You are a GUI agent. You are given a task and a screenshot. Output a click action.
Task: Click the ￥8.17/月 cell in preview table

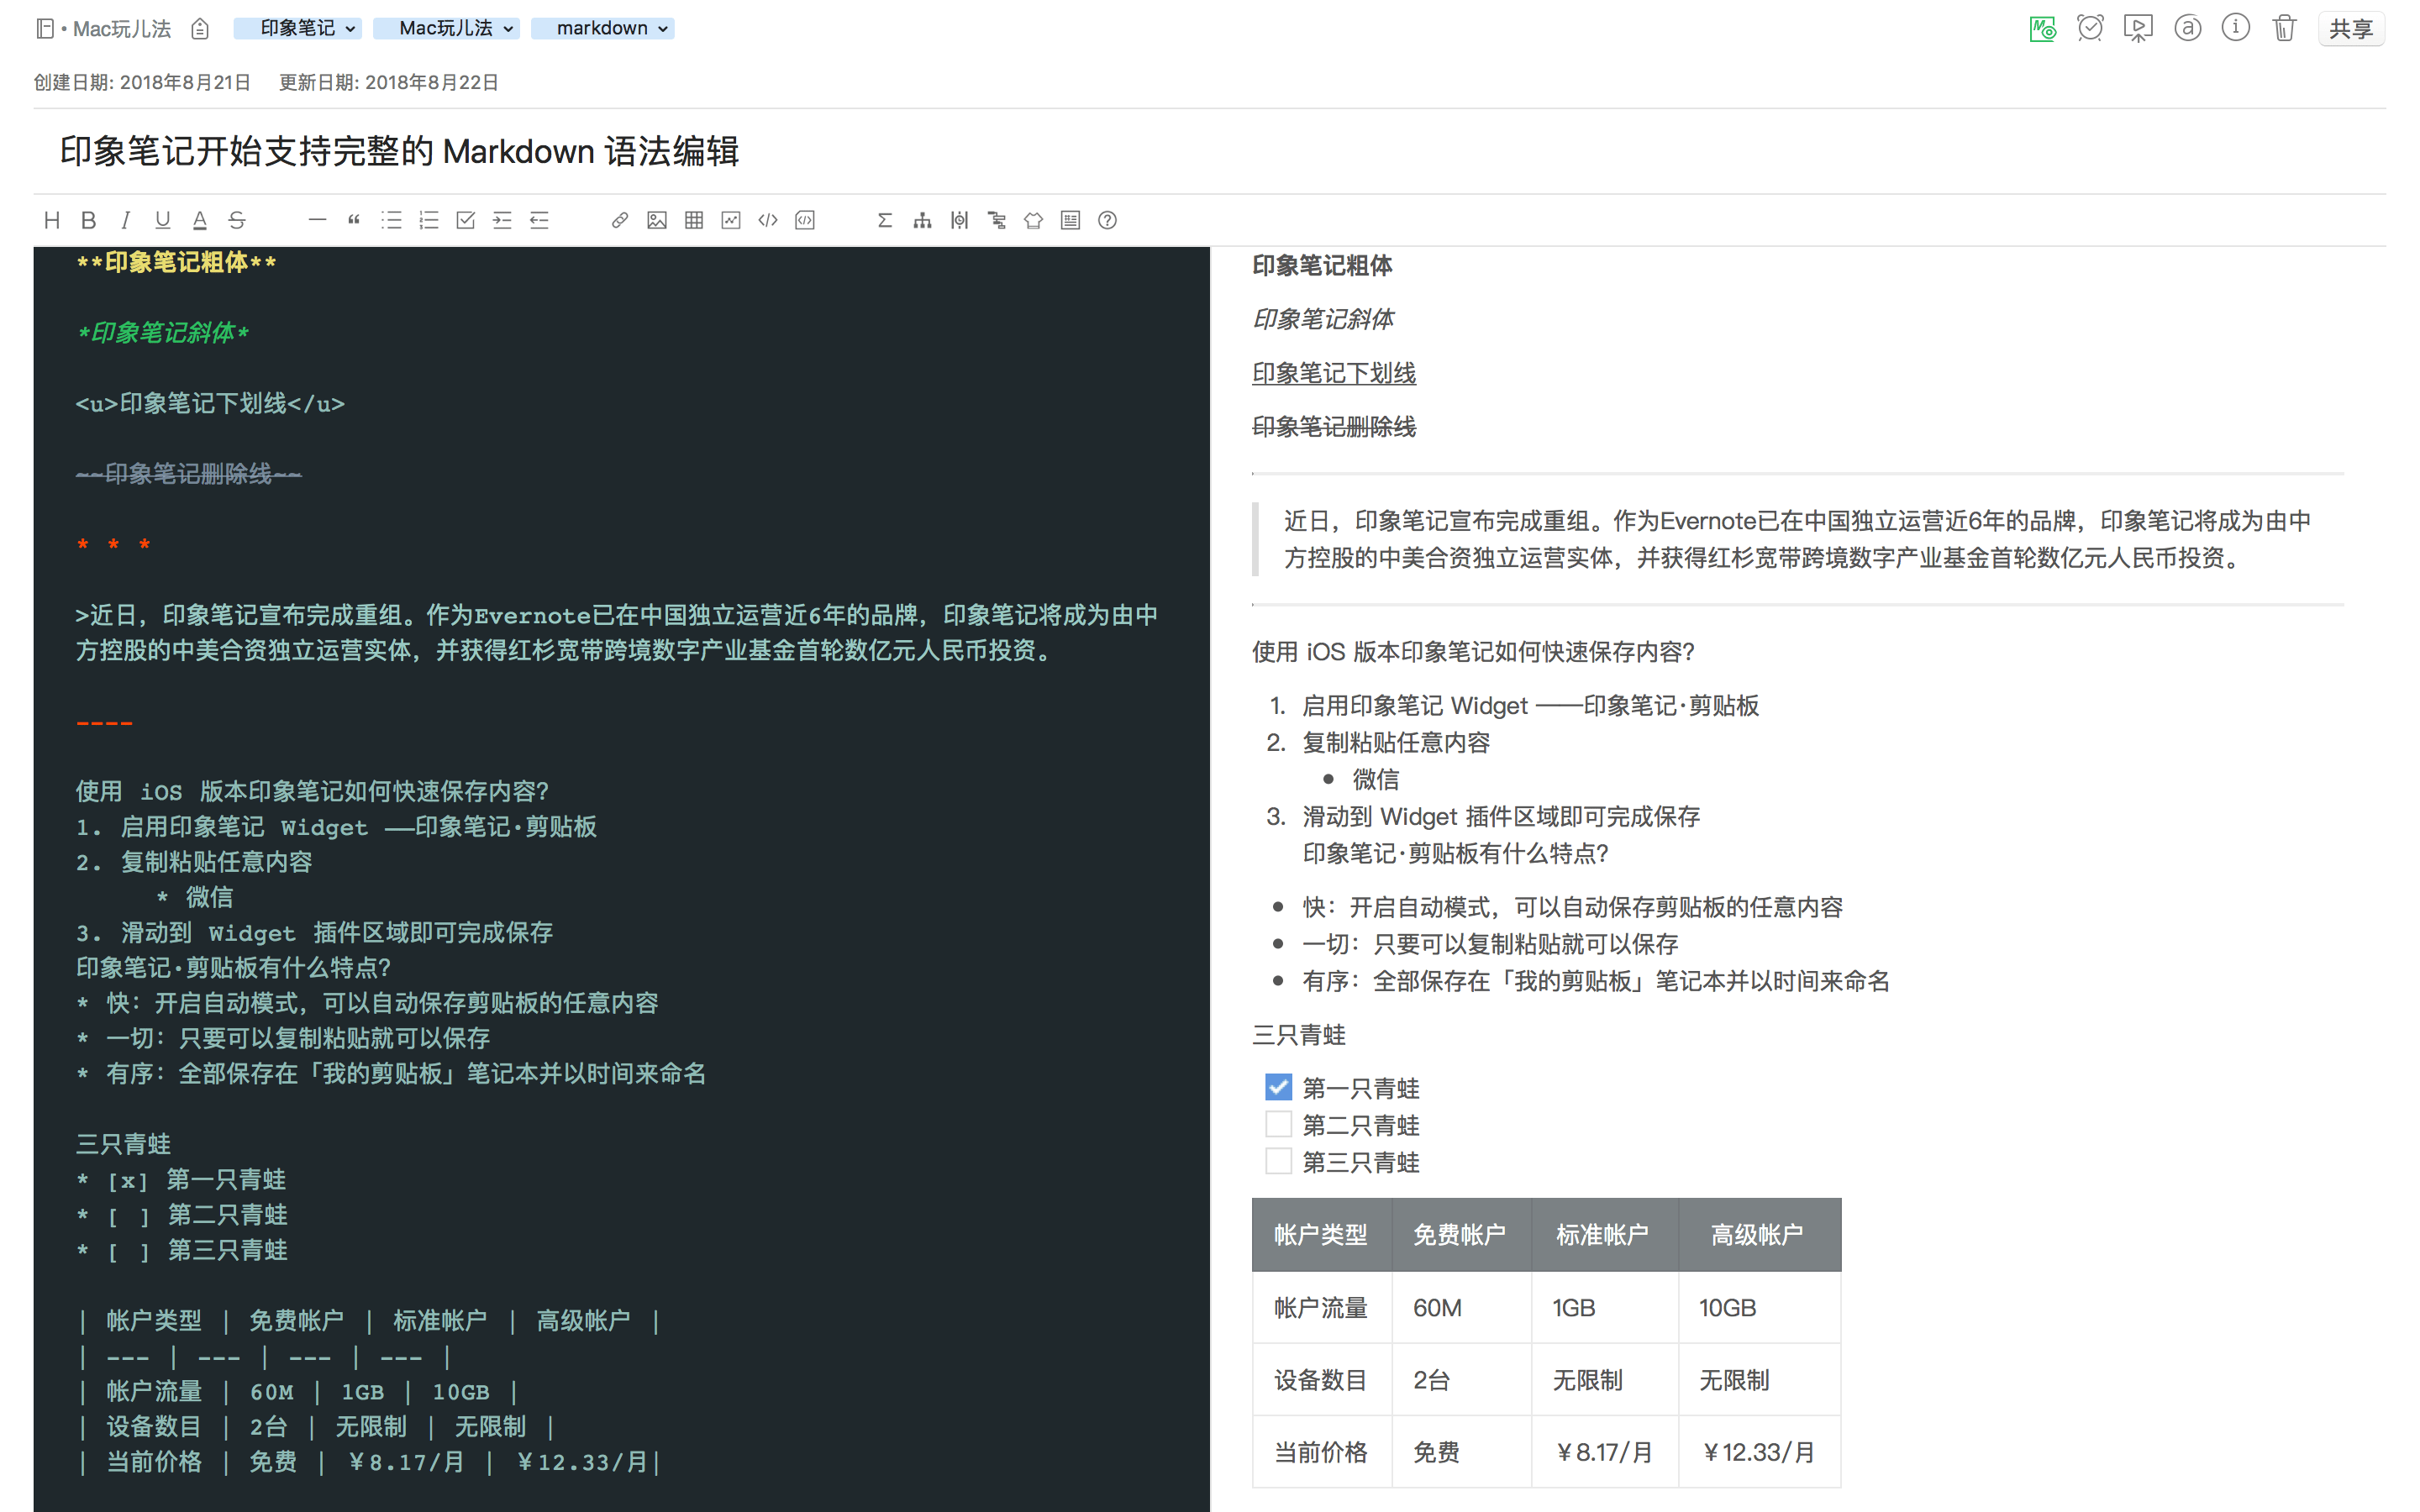click(x=1604, y=1452)
